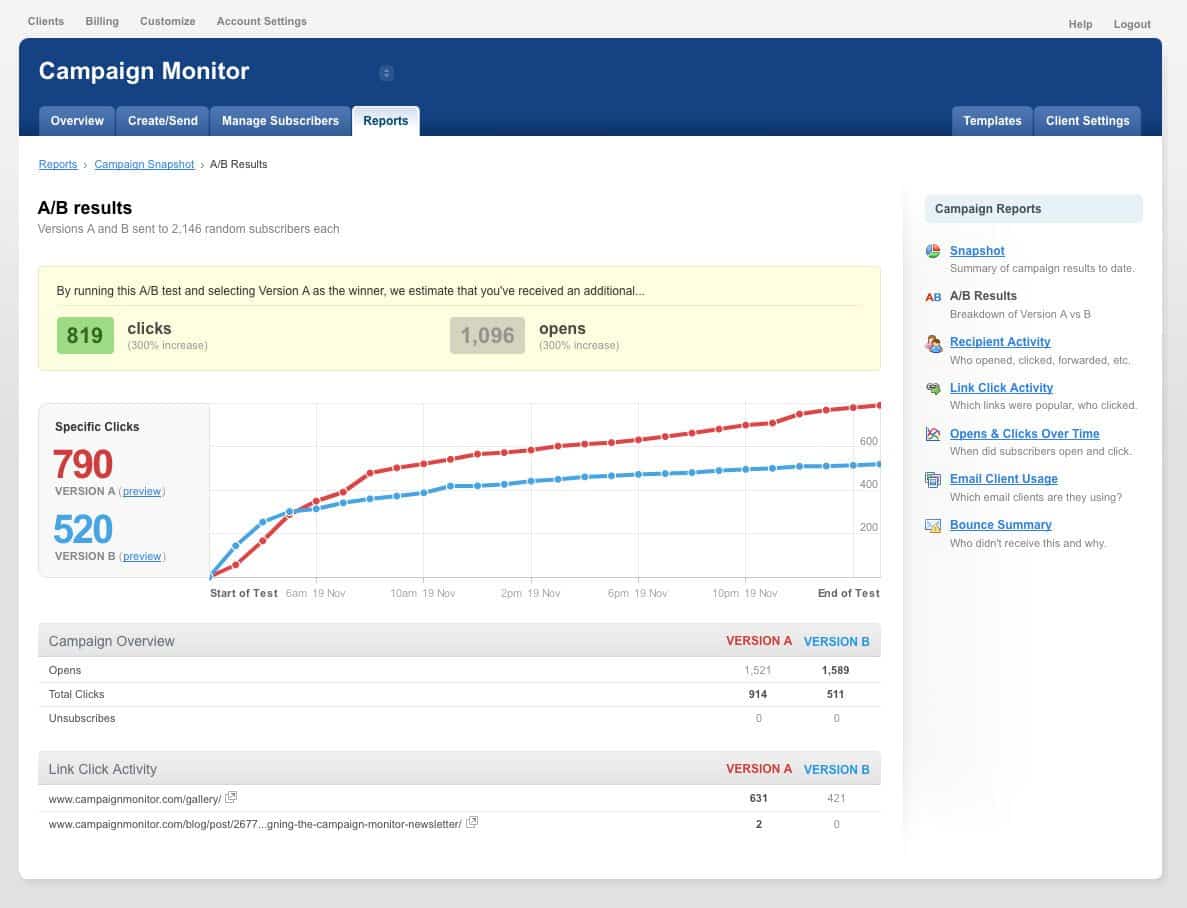Screen dimensions: 1187x908
Task: Click the red 790 Version A count
Action: 83,464
